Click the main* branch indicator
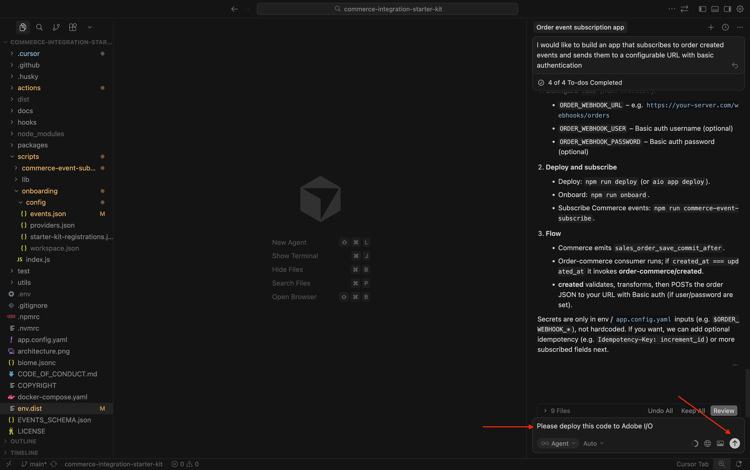The height and width of the screenshot is (470, 750). click(34, 464)
